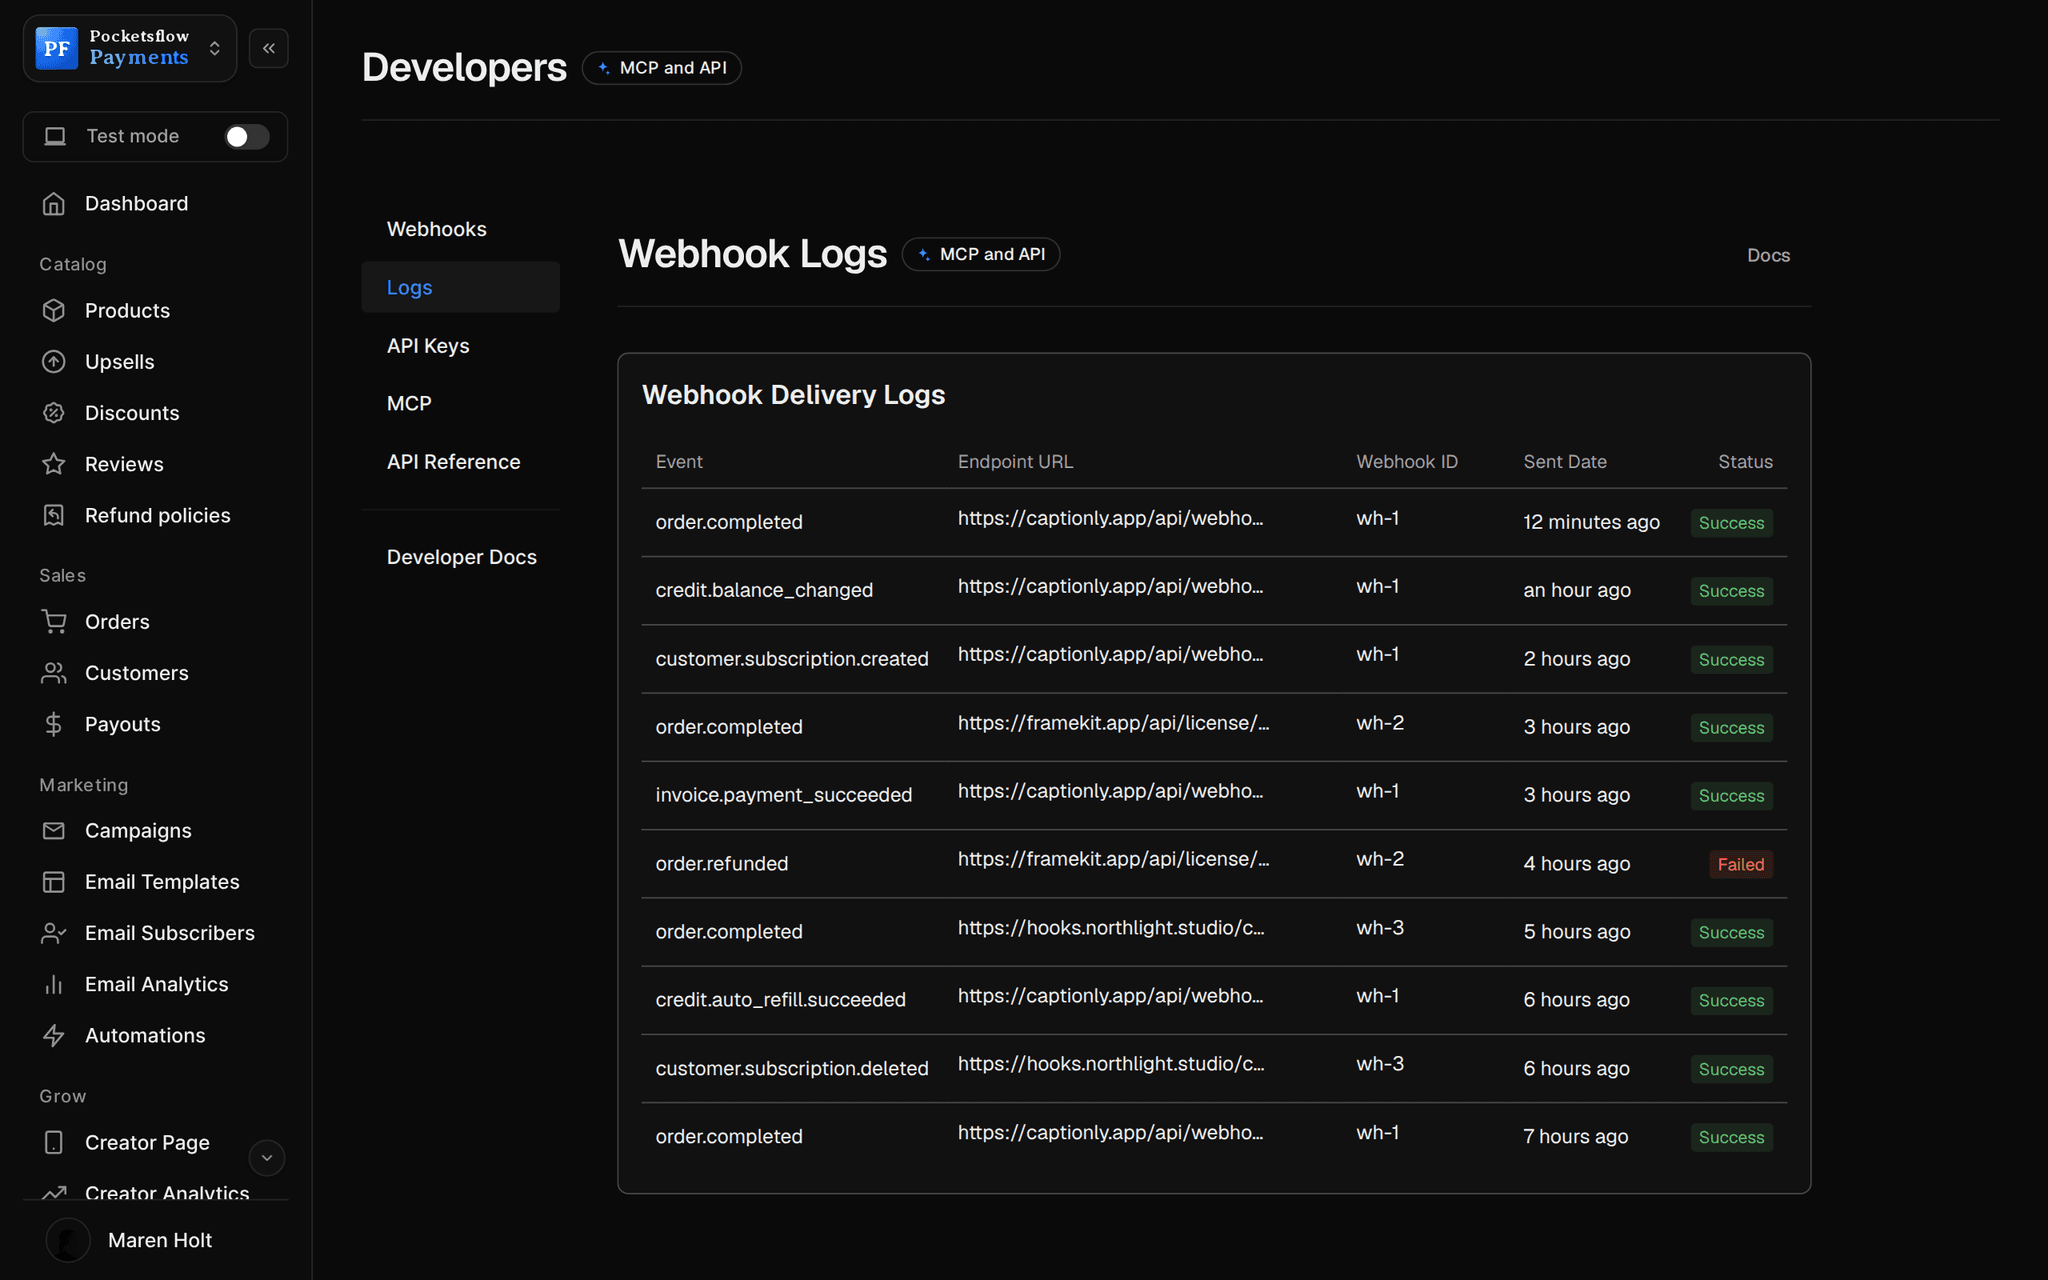Click MCP and API badge beside Webhook Logs

tap(981, 254)
